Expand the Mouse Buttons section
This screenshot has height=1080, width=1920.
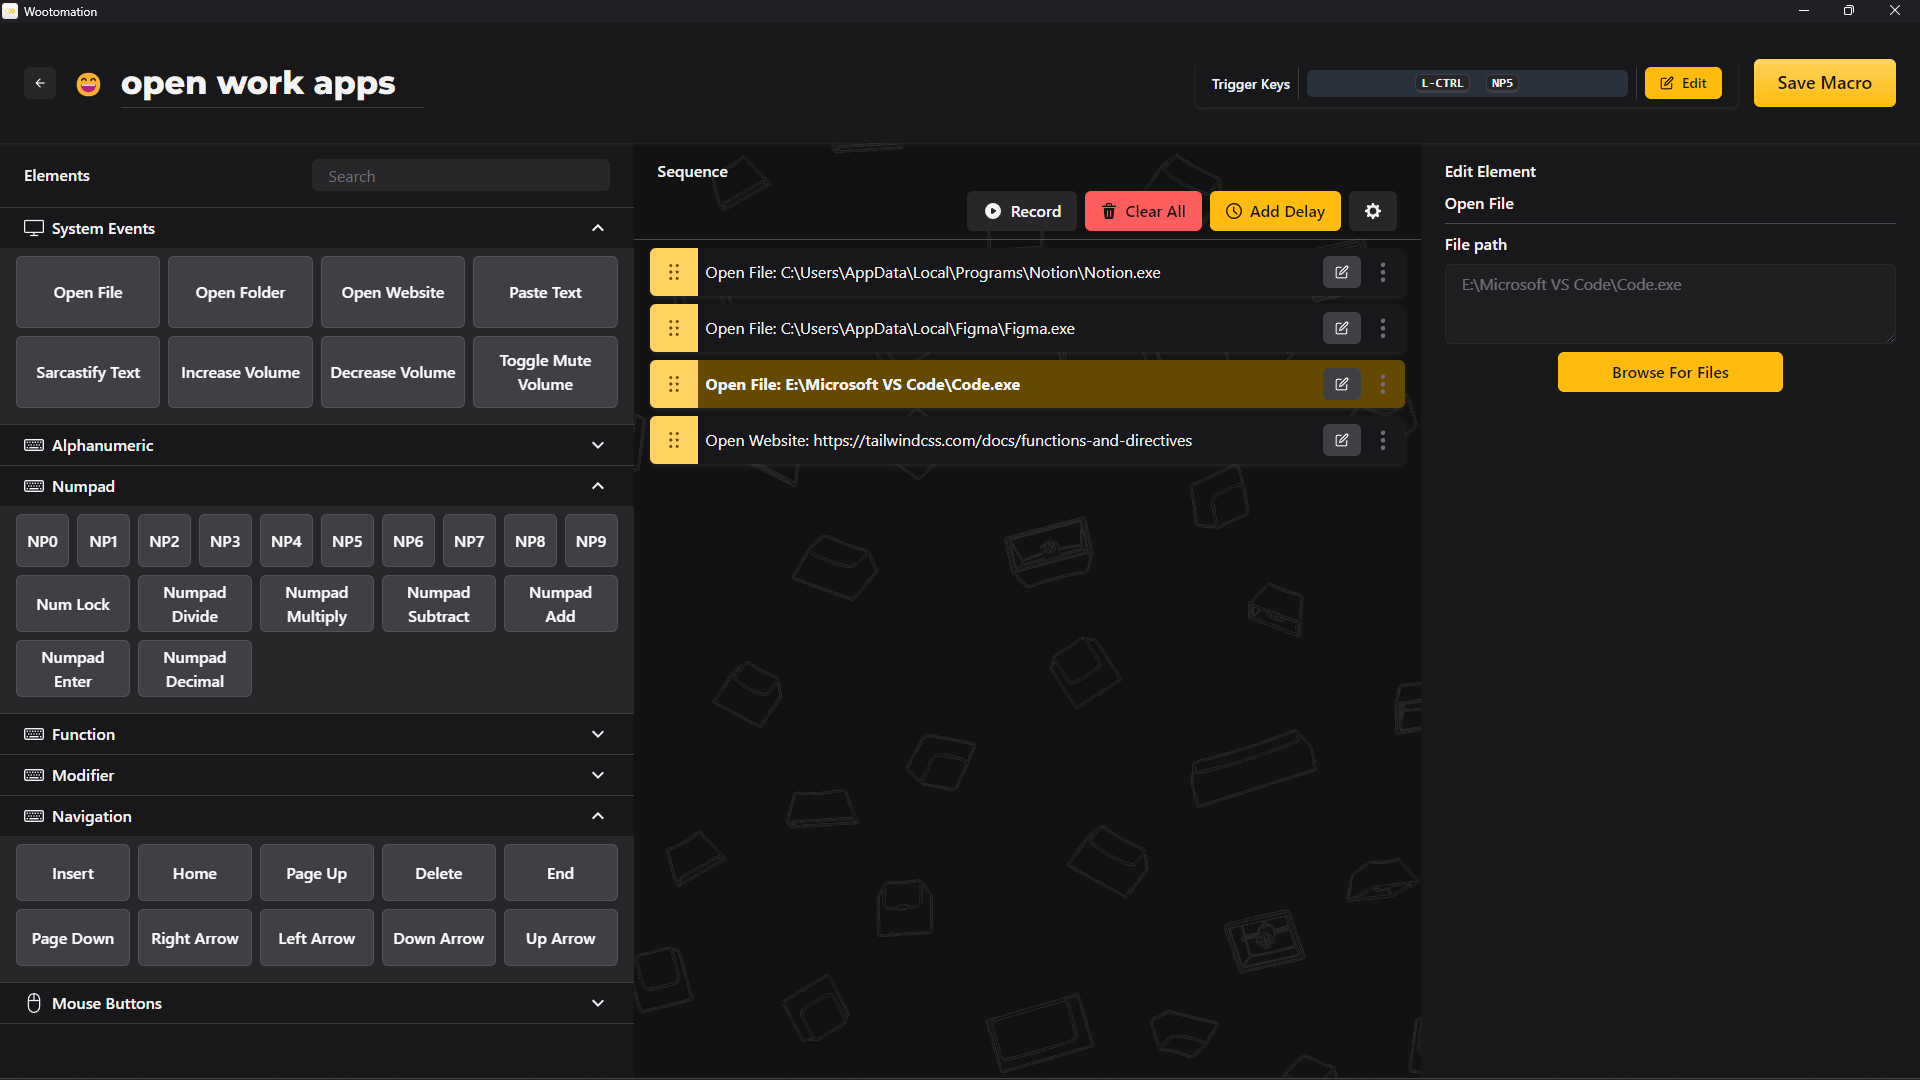(598, 1003)
